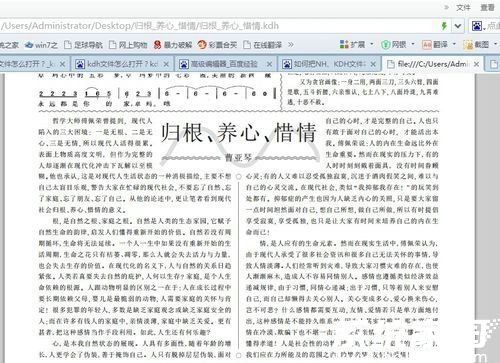
Task: Expand hidden bookmarks with the chevron
Action: point(291,45)
